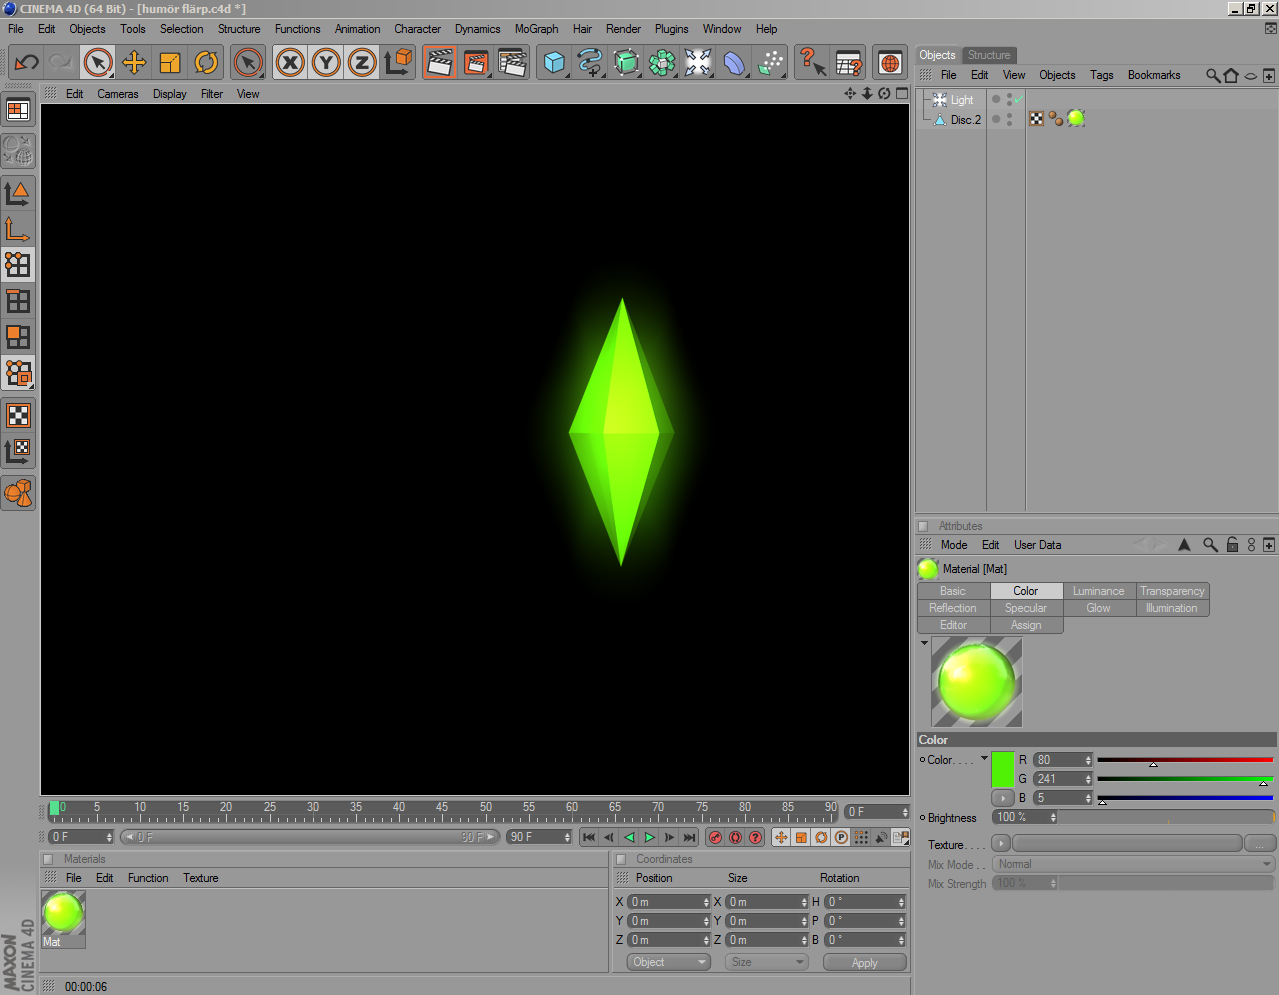The width and height of the screenshot is (1279, 995).
Task: Open the Mix Mode dropdown
Action: (1134, 864)
